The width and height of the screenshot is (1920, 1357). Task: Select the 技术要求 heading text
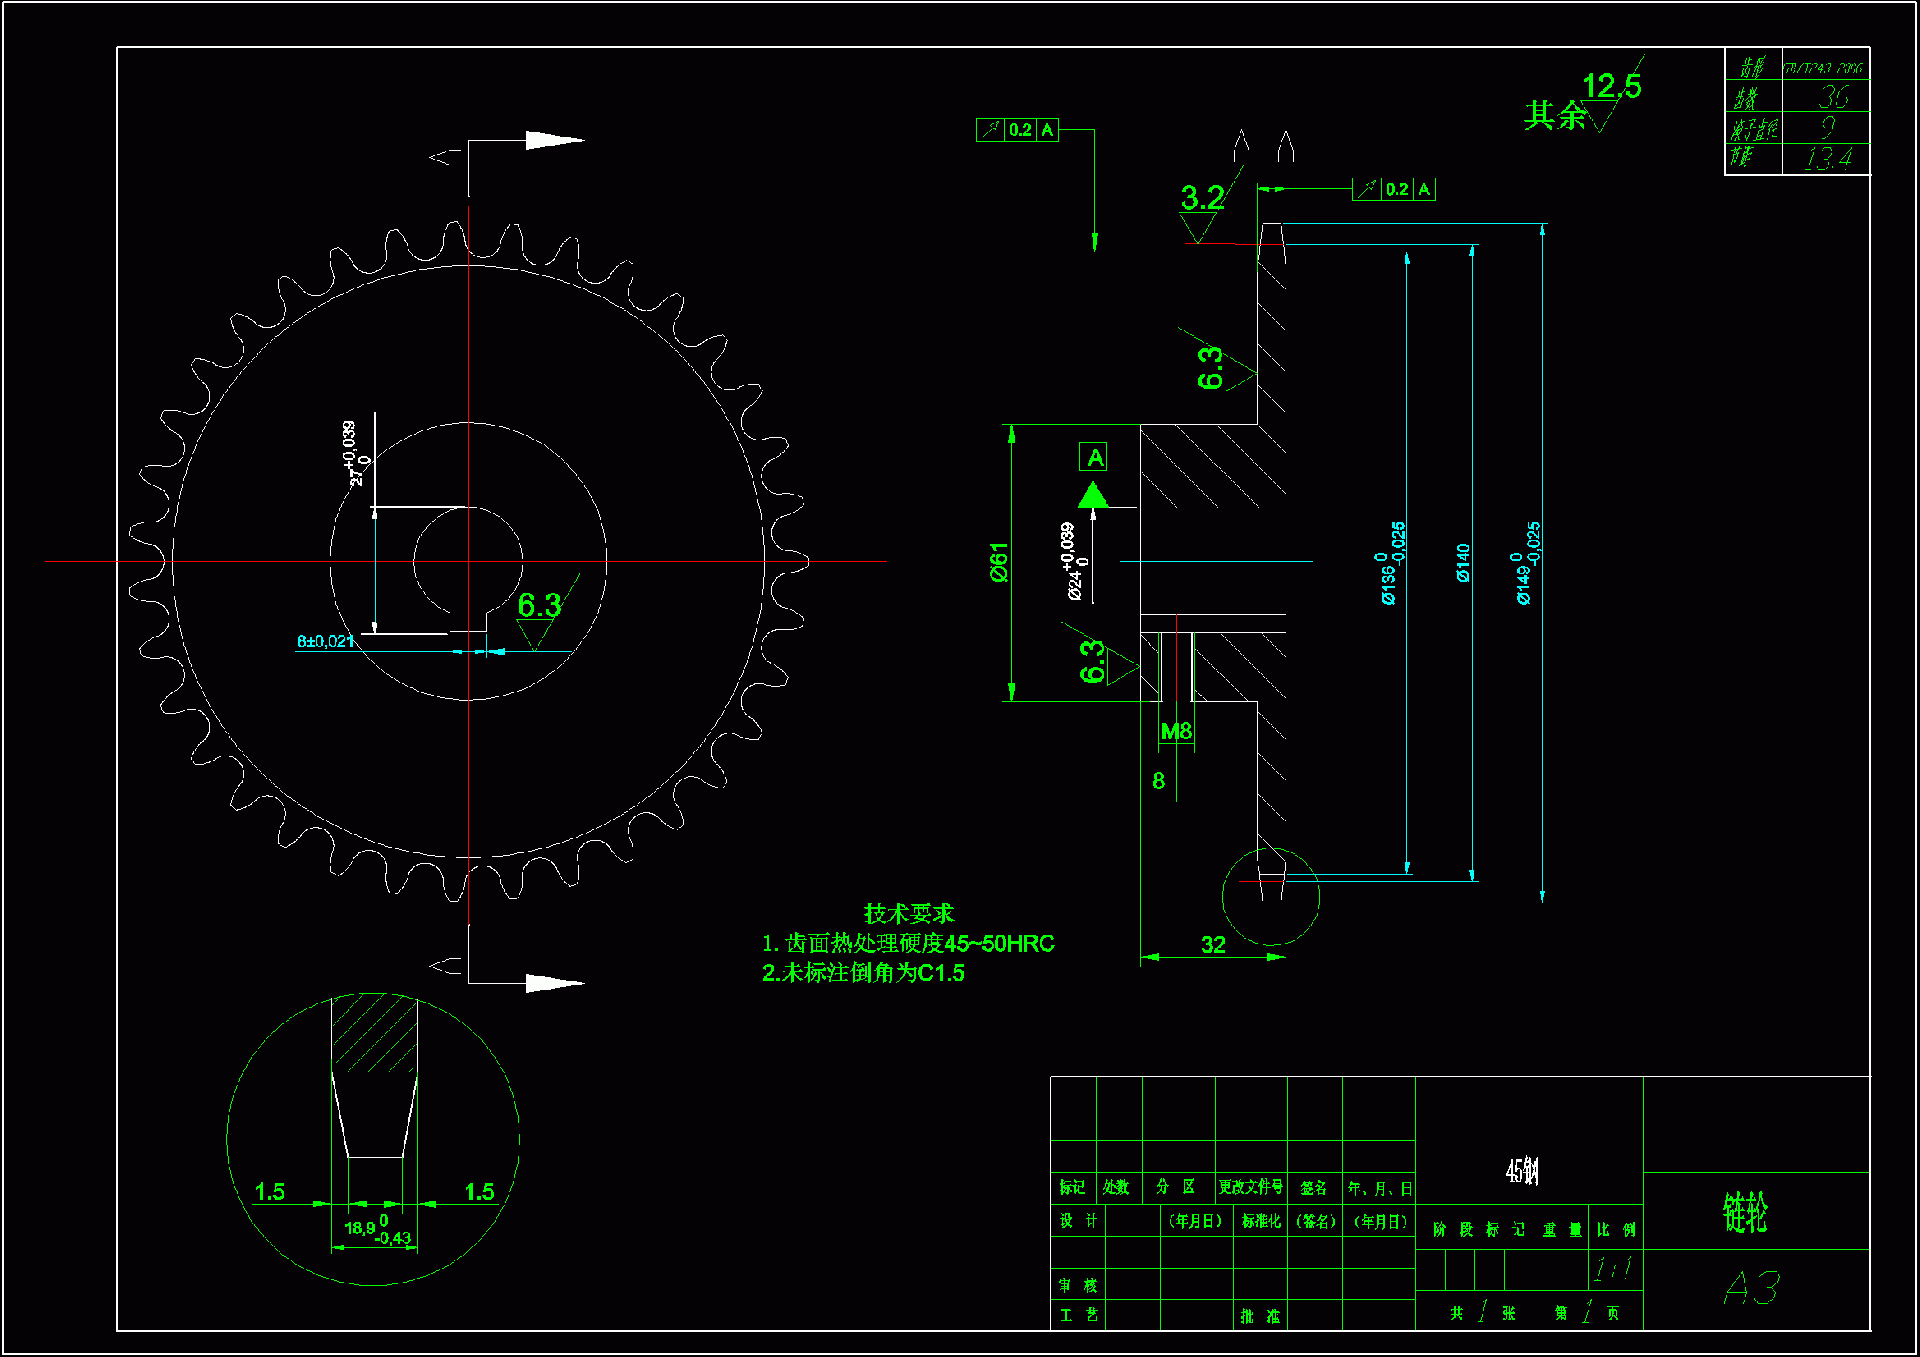(908, 913)
